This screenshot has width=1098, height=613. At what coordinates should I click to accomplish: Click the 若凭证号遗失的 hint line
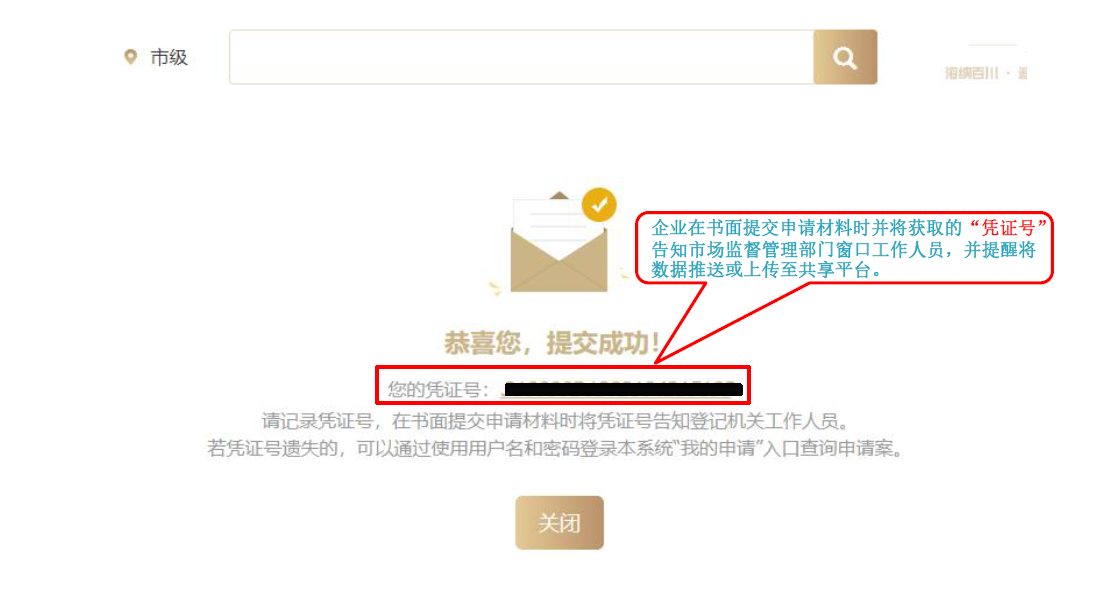[x=556, y=448]
